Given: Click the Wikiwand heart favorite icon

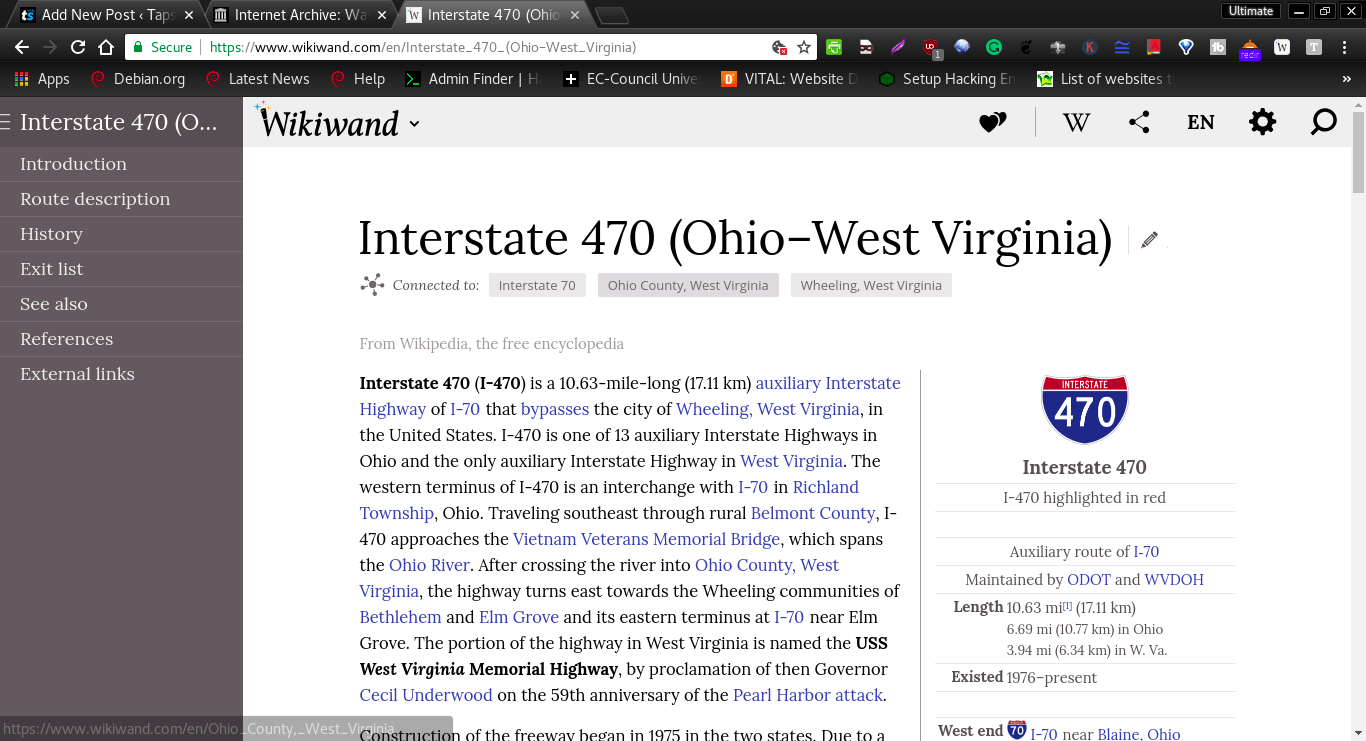Looking at the screenshot, I should [992, 122].
